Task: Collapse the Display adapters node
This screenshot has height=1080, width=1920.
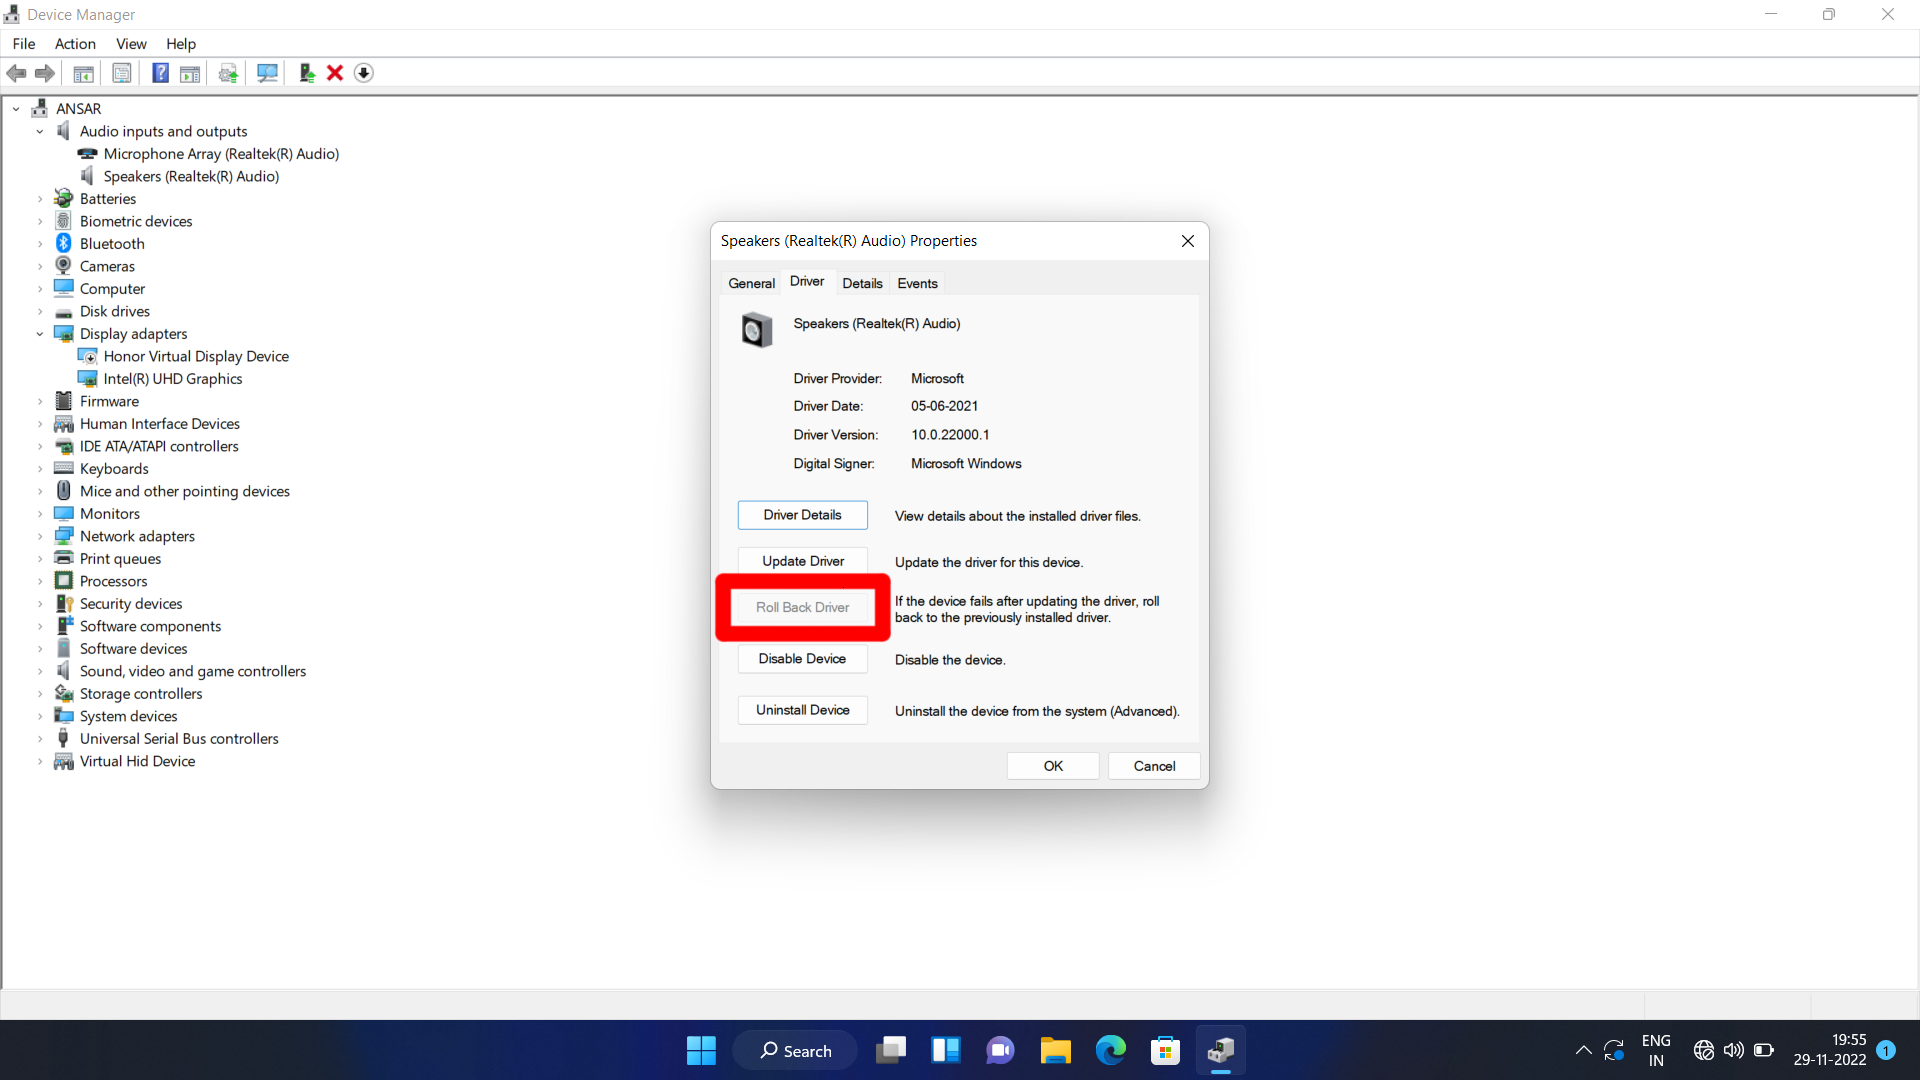Action: 40,334
